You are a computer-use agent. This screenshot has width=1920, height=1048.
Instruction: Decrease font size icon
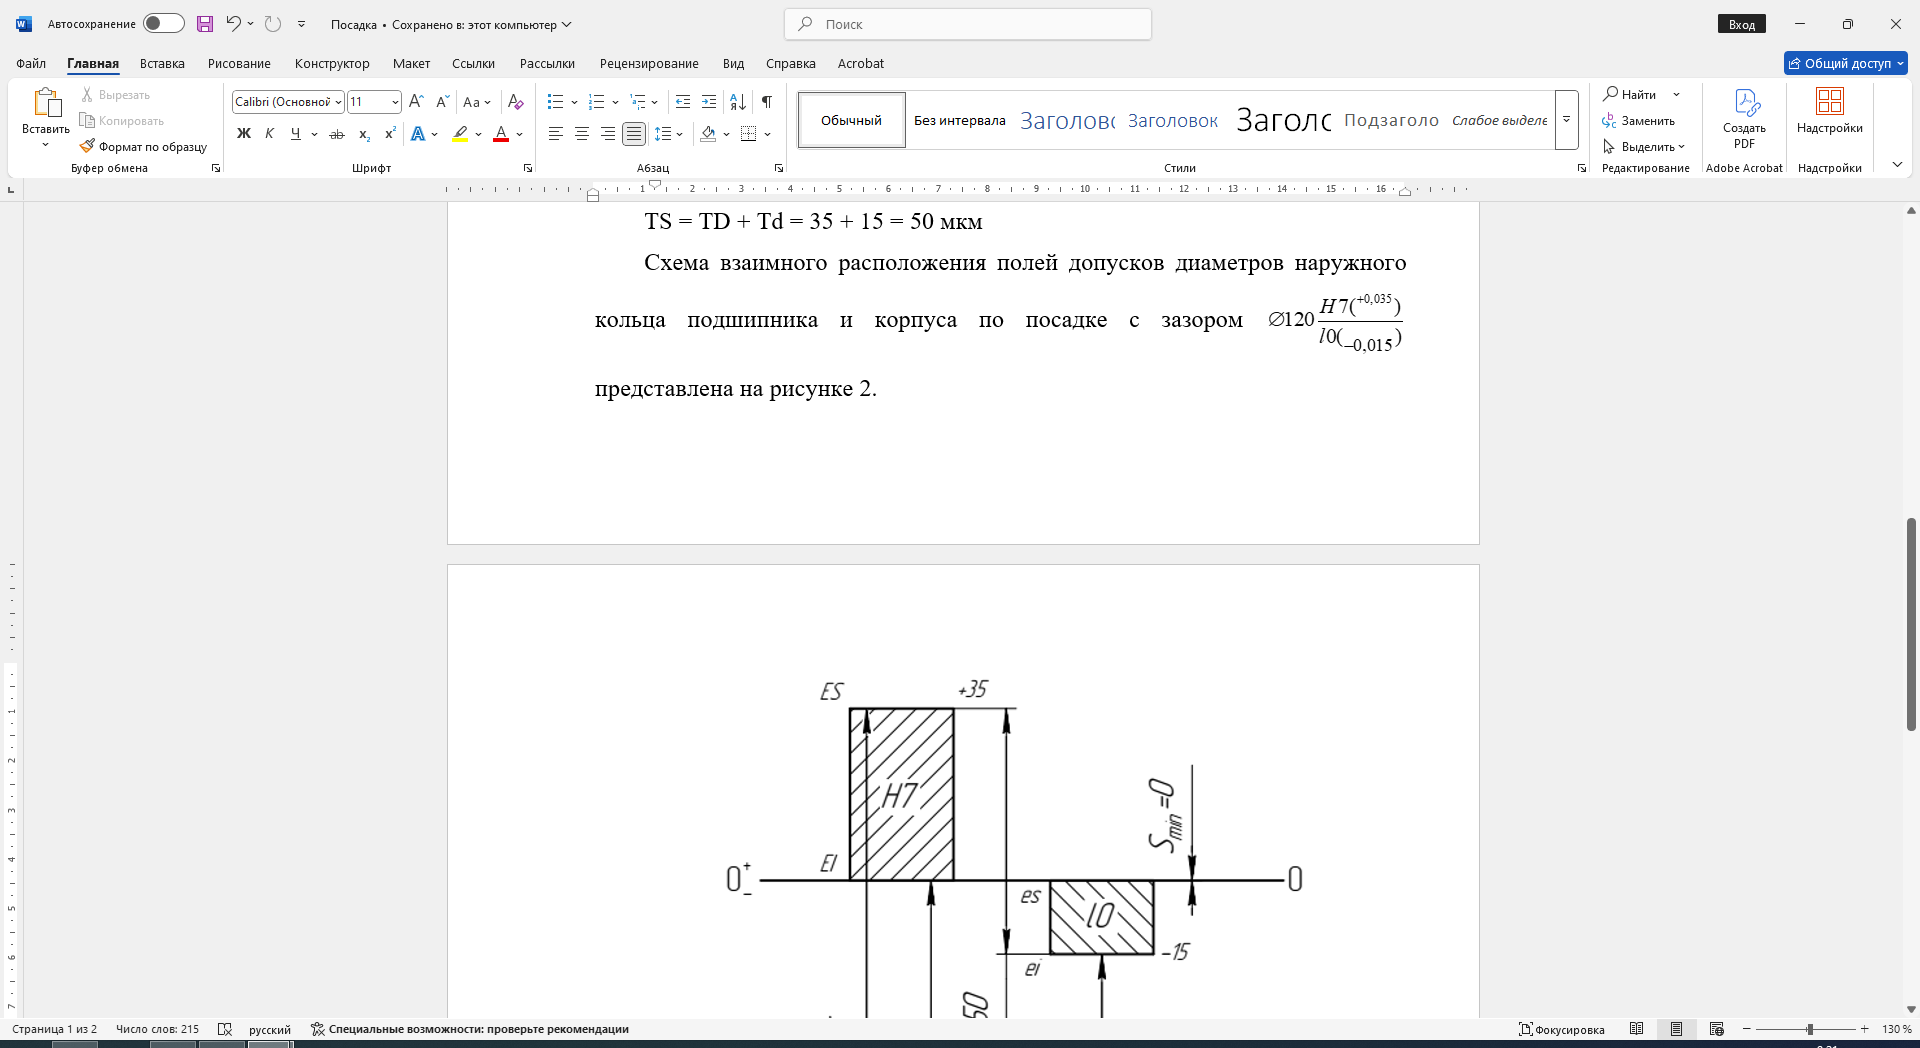point(442,102)
